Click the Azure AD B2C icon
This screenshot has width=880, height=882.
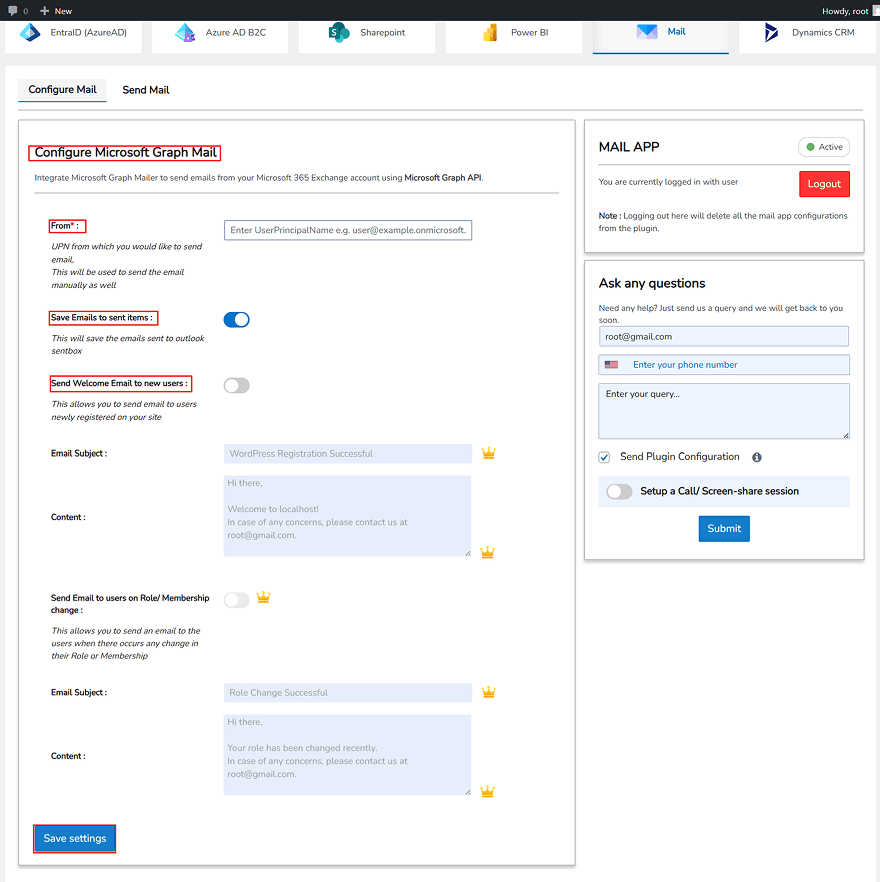click(185, 33)
